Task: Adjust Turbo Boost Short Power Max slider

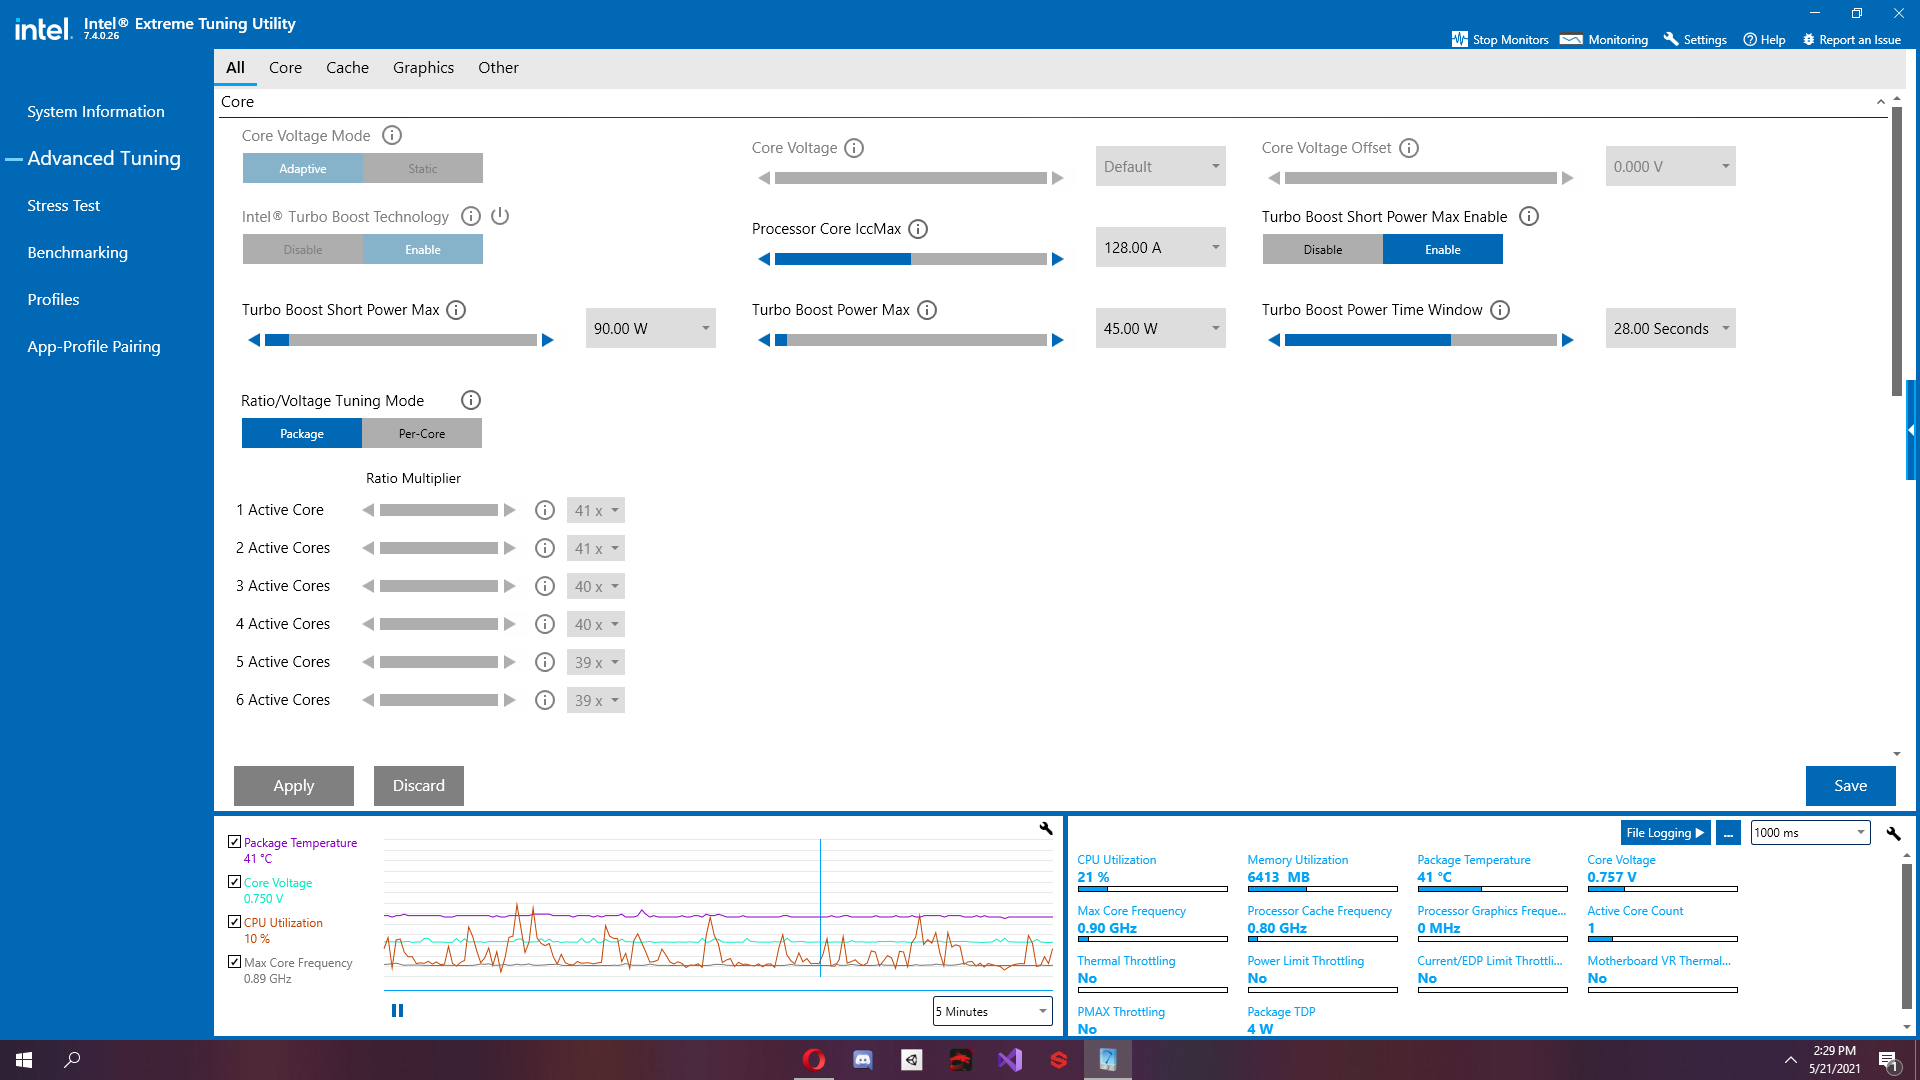Action: coord(401,340)
